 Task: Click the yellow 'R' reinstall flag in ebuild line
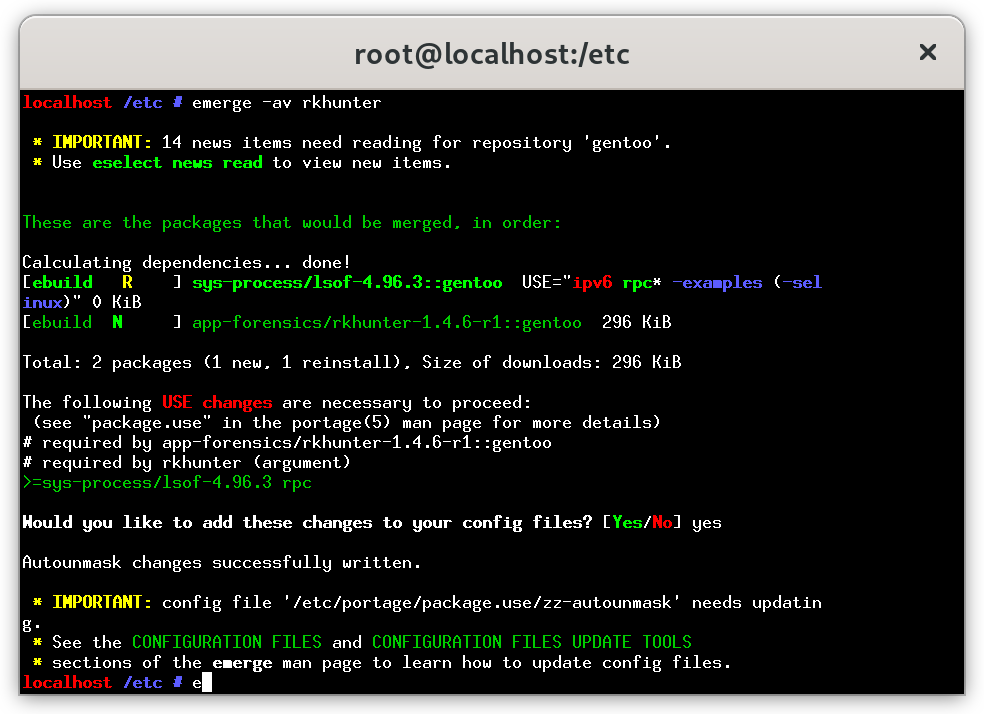click(x=127, y=283)
